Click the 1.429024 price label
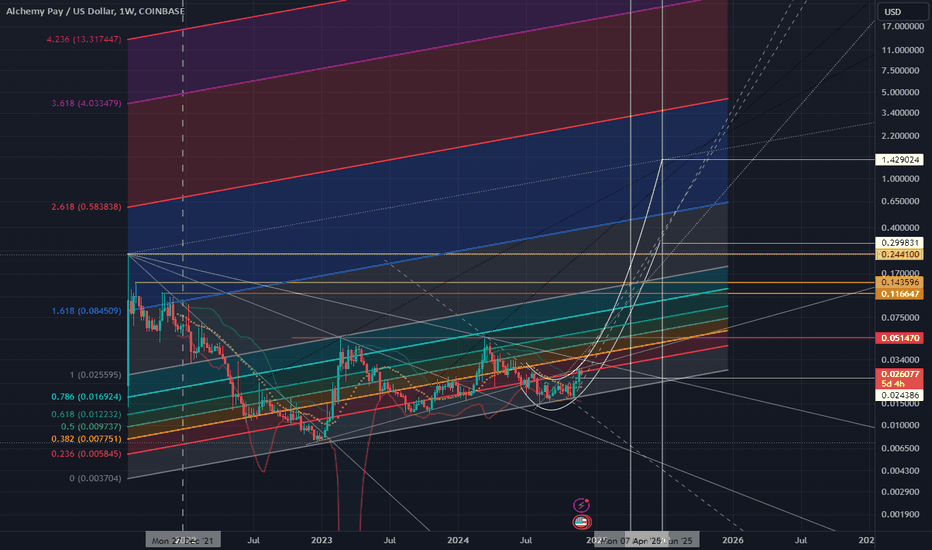The image size is (932, 550). (899, 160)
